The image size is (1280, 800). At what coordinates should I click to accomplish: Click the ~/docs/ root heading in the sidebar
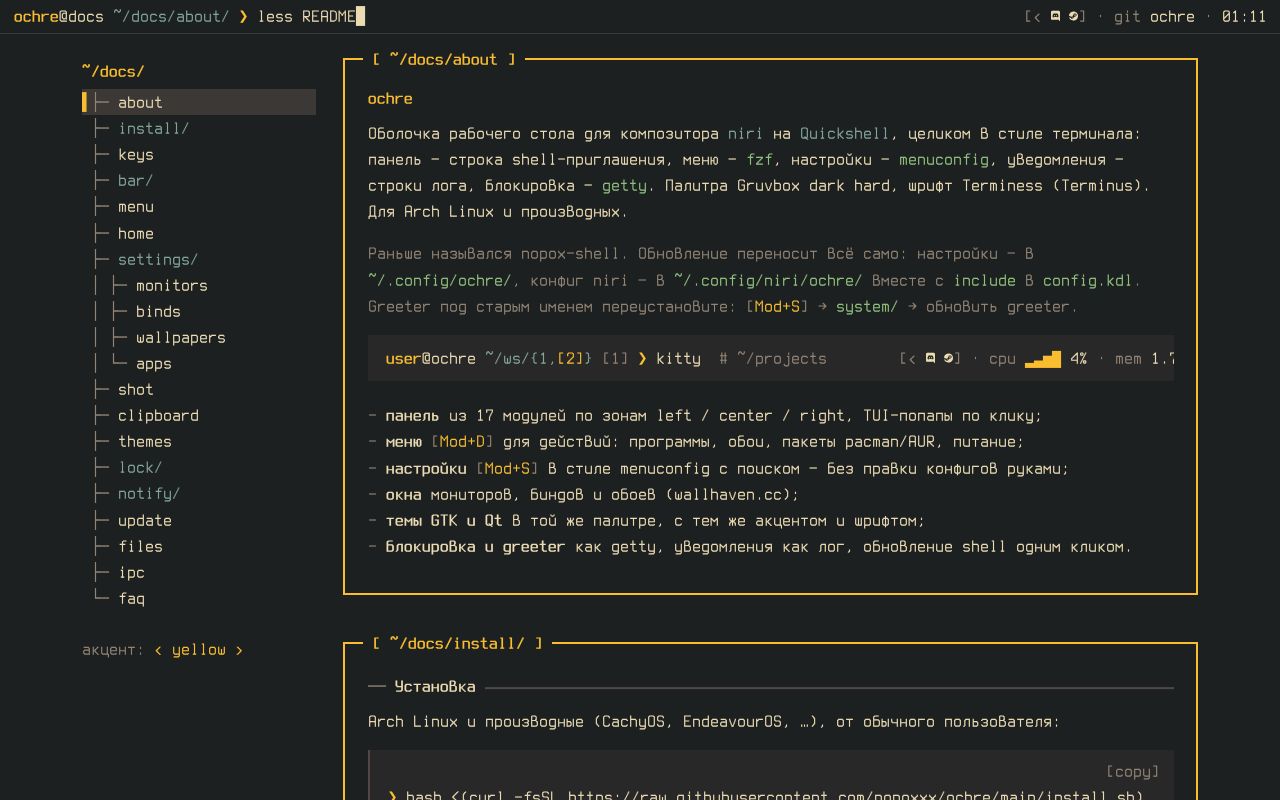[x=113, y=71]
